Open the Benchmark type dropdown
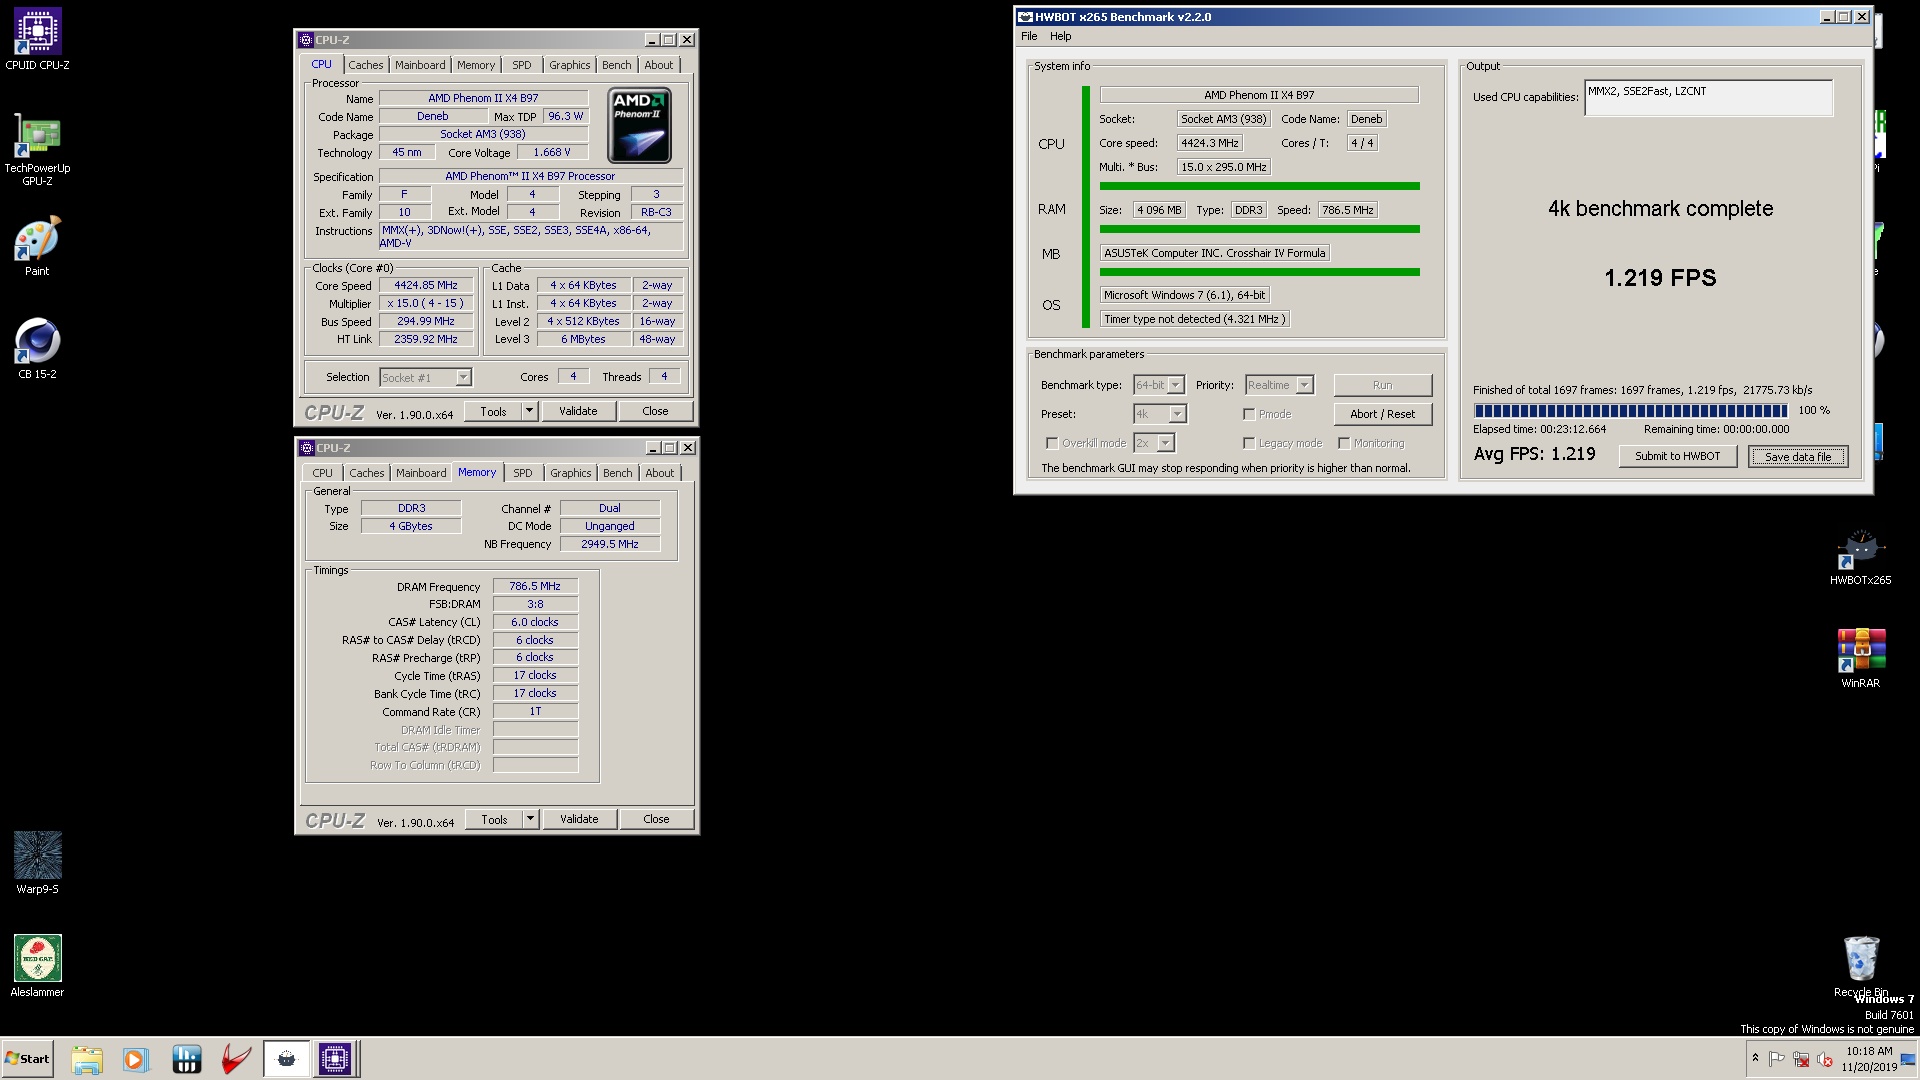The height and width of the screenshot is (1080, 1920). [1176, 385]
